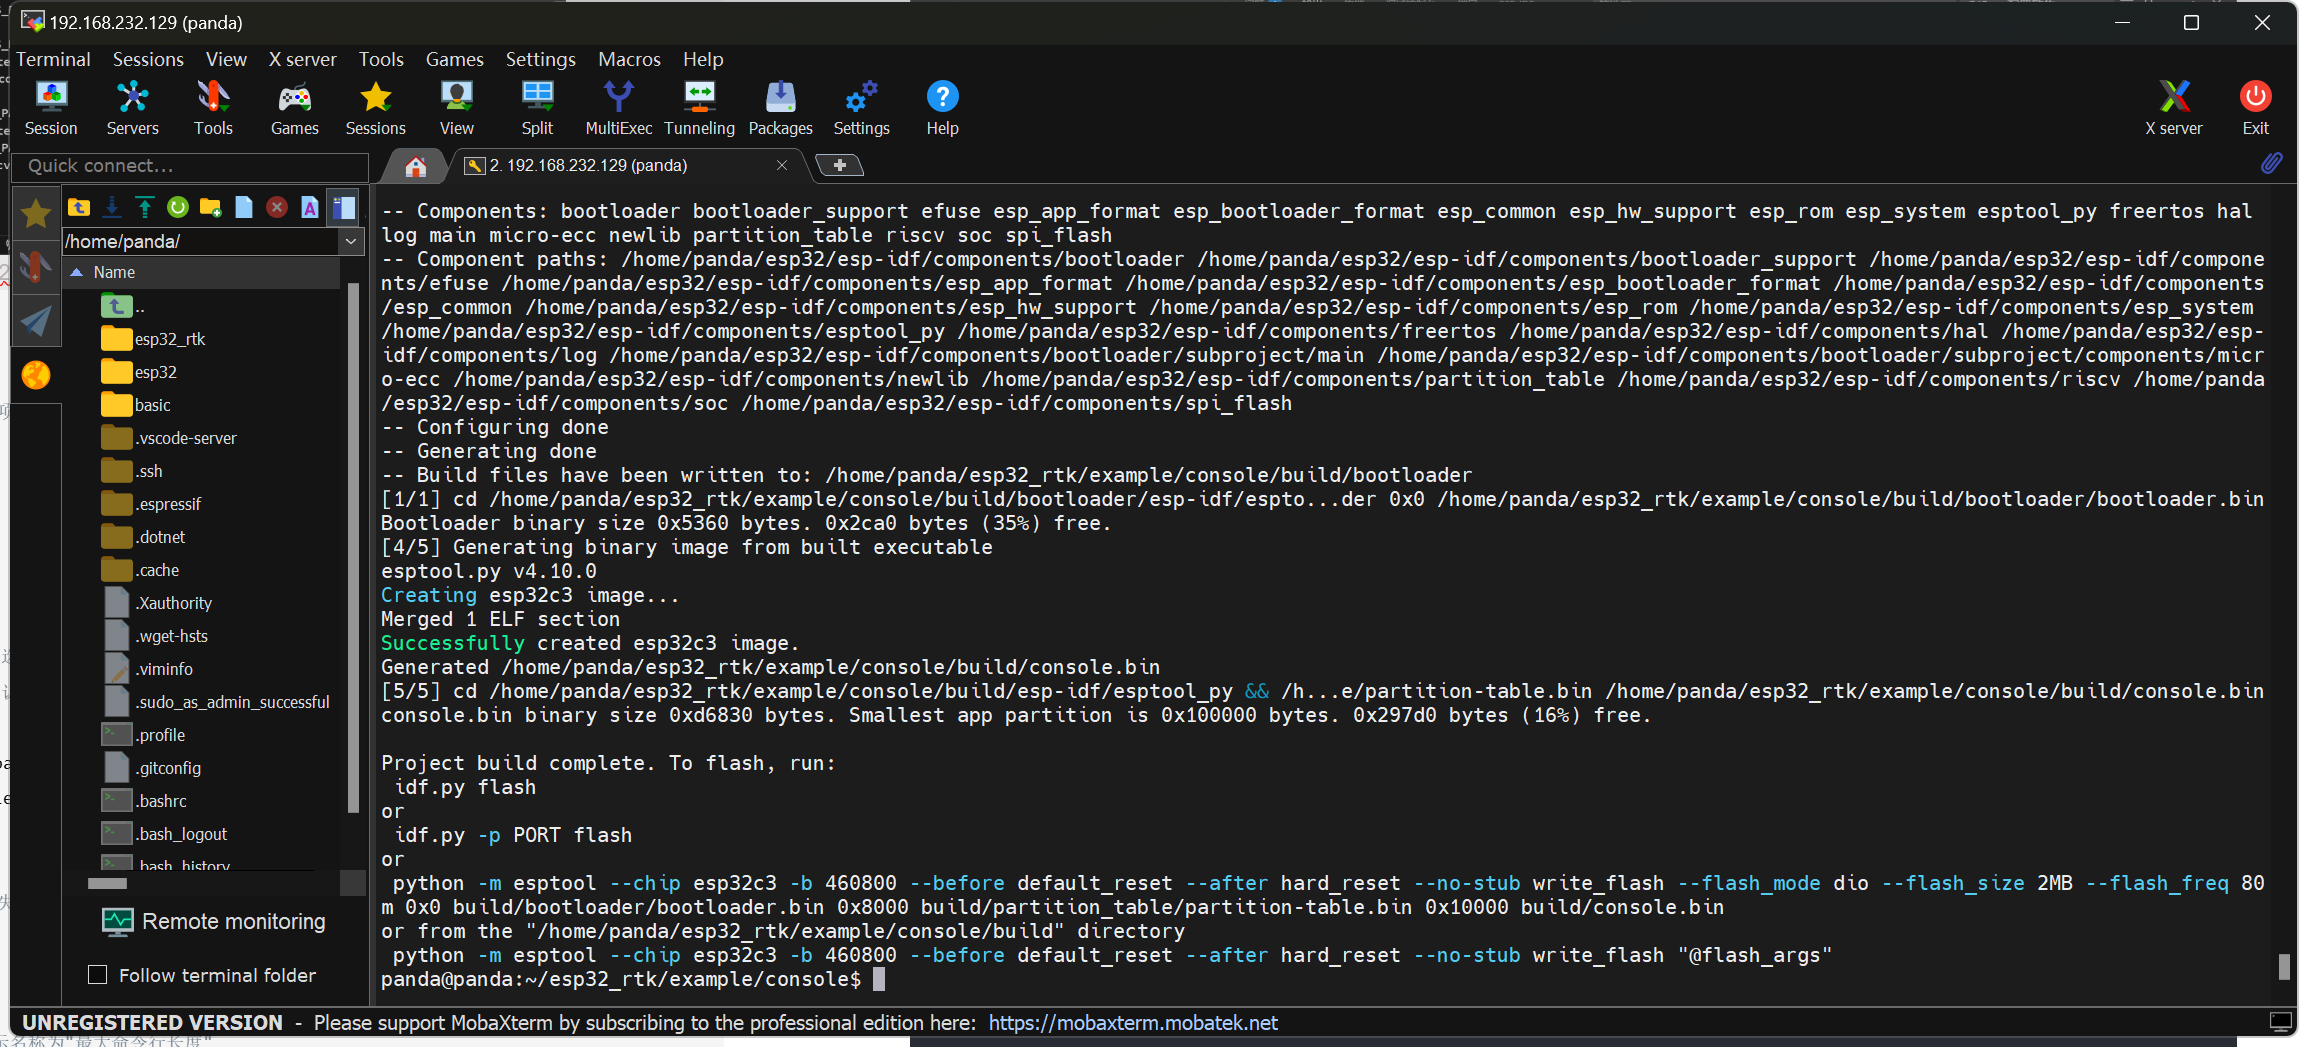Open the View toolbar icon
Screen dimensions: 2307x1047
point(456,107)
